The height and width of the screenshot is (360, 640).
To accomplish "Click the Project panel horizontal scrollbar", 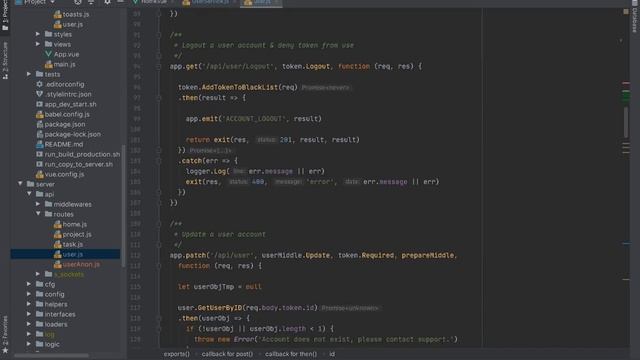I will [51, 356].
